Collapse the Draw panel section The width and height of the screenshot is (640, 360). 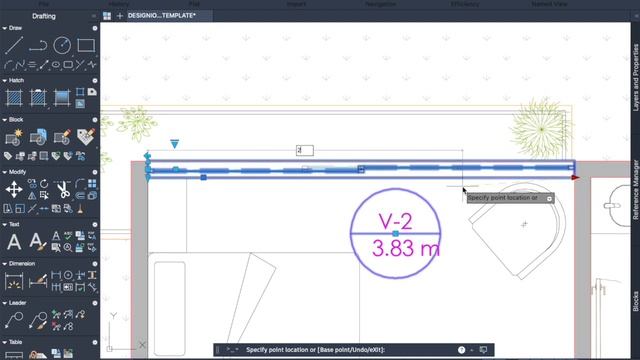[4, 28]
